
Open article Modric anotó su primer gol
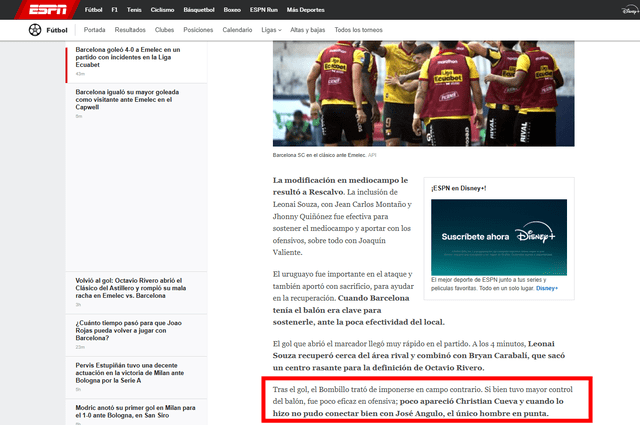135,411
